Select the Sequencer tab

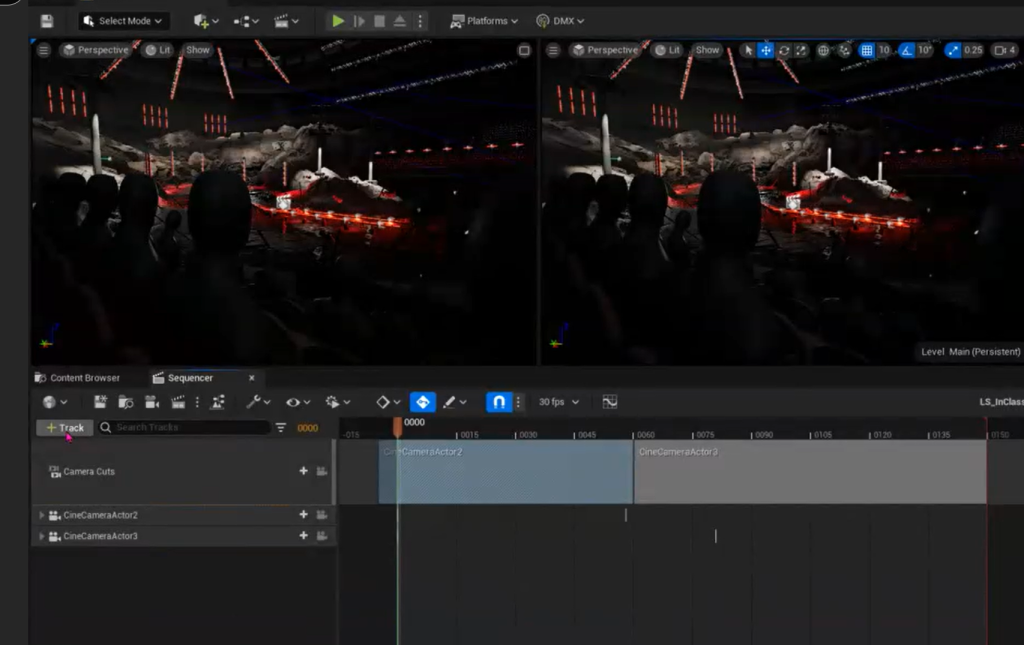(184, 378)
